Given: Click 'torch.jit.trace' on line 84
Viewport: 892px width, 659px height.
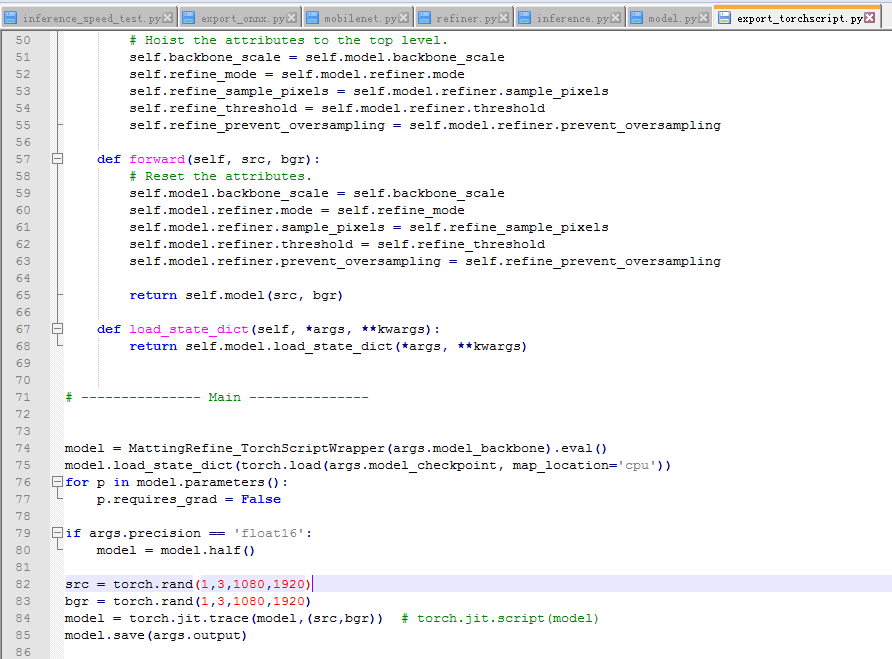Looking at the screenshot, I should (189, 618).
